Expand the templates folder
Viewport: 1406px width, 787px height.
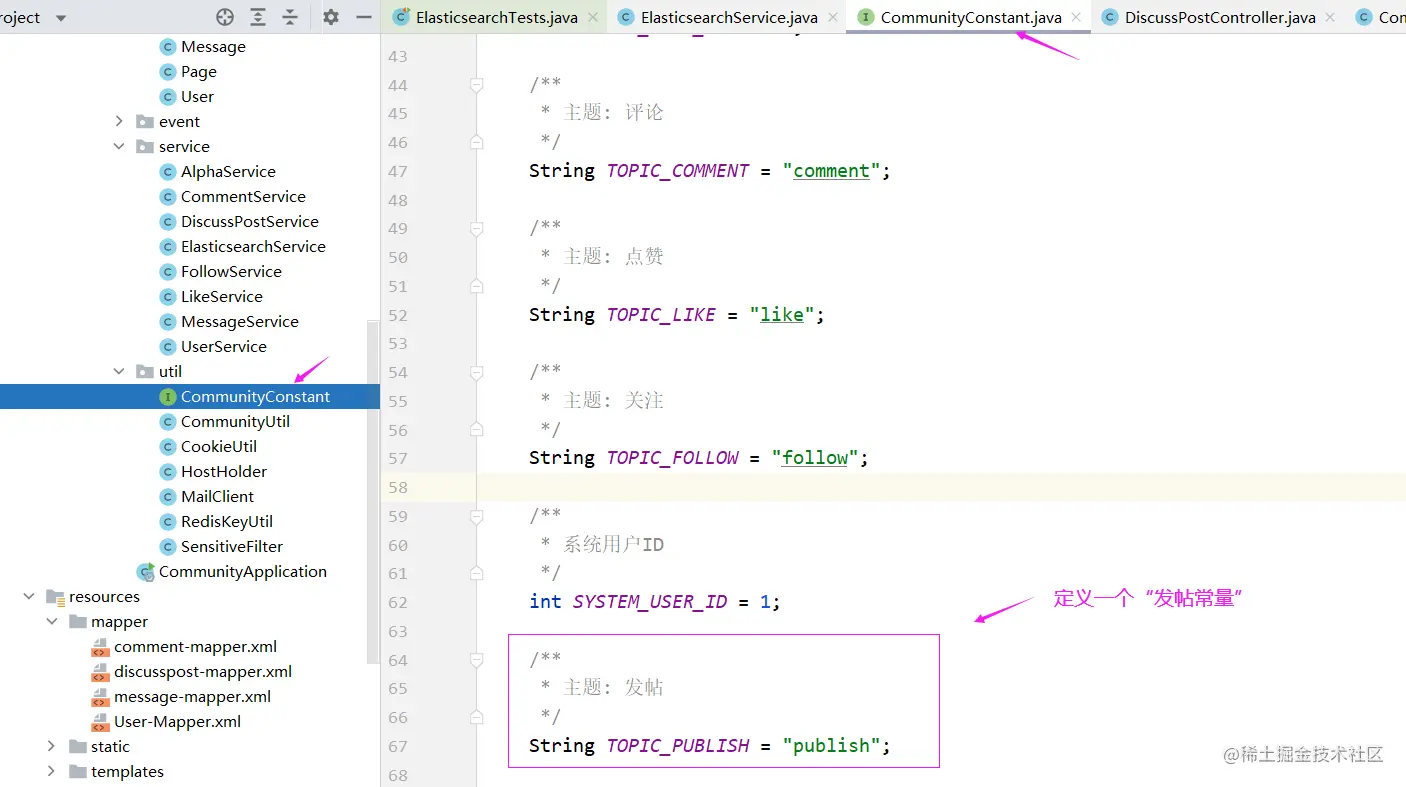pyautogui.click(x=51, y=771)
